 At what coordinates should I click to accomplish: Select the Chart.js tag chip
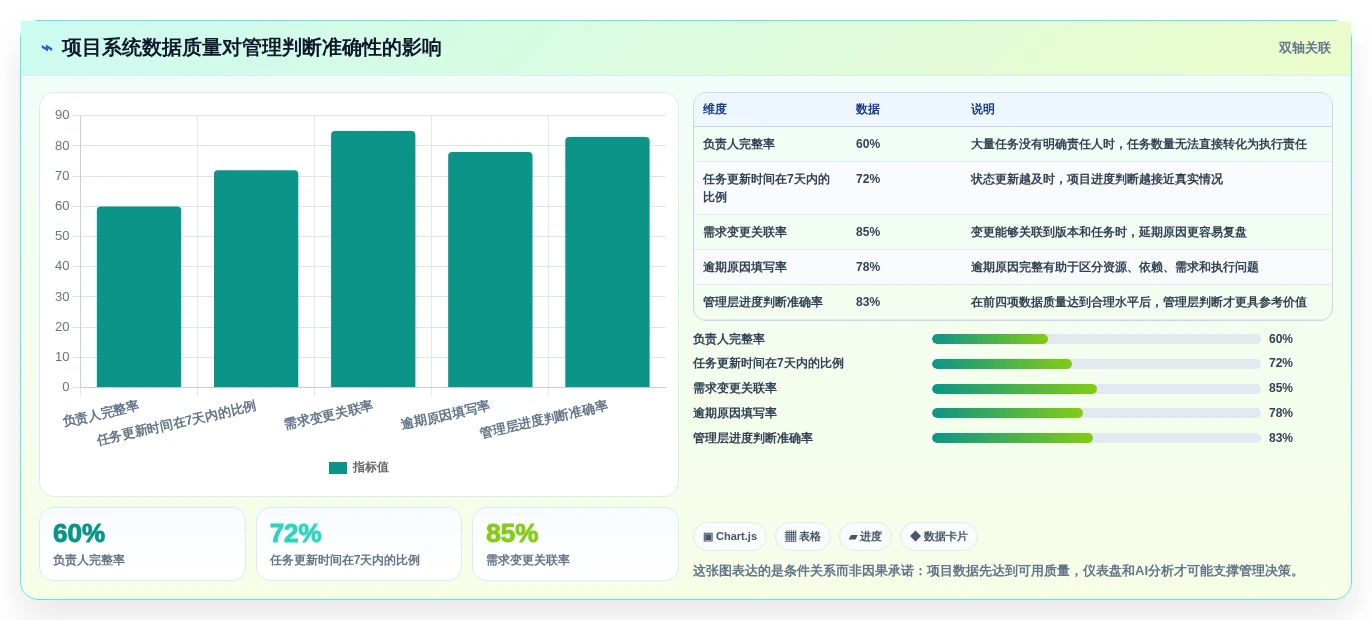730,537
